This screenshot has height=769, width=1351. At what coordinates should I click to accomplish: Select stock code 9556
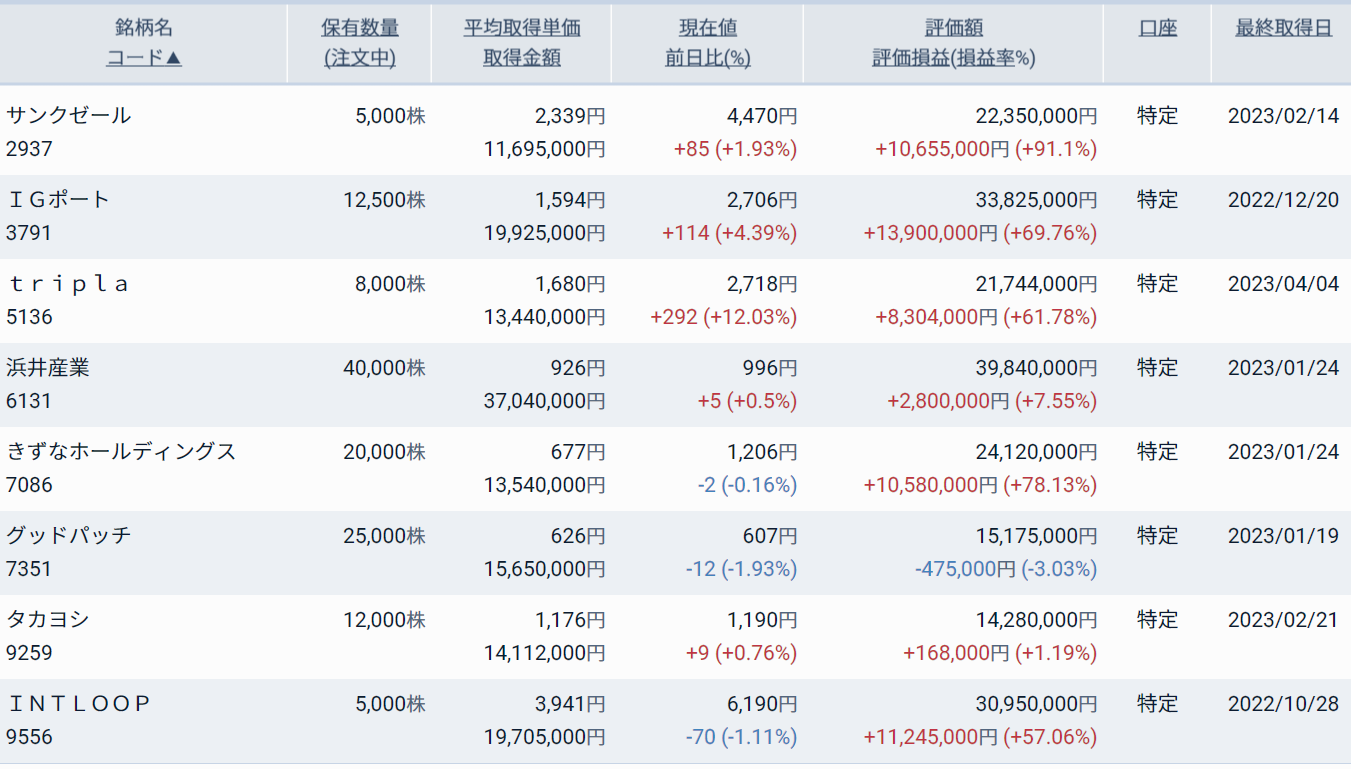click(29, 737)
